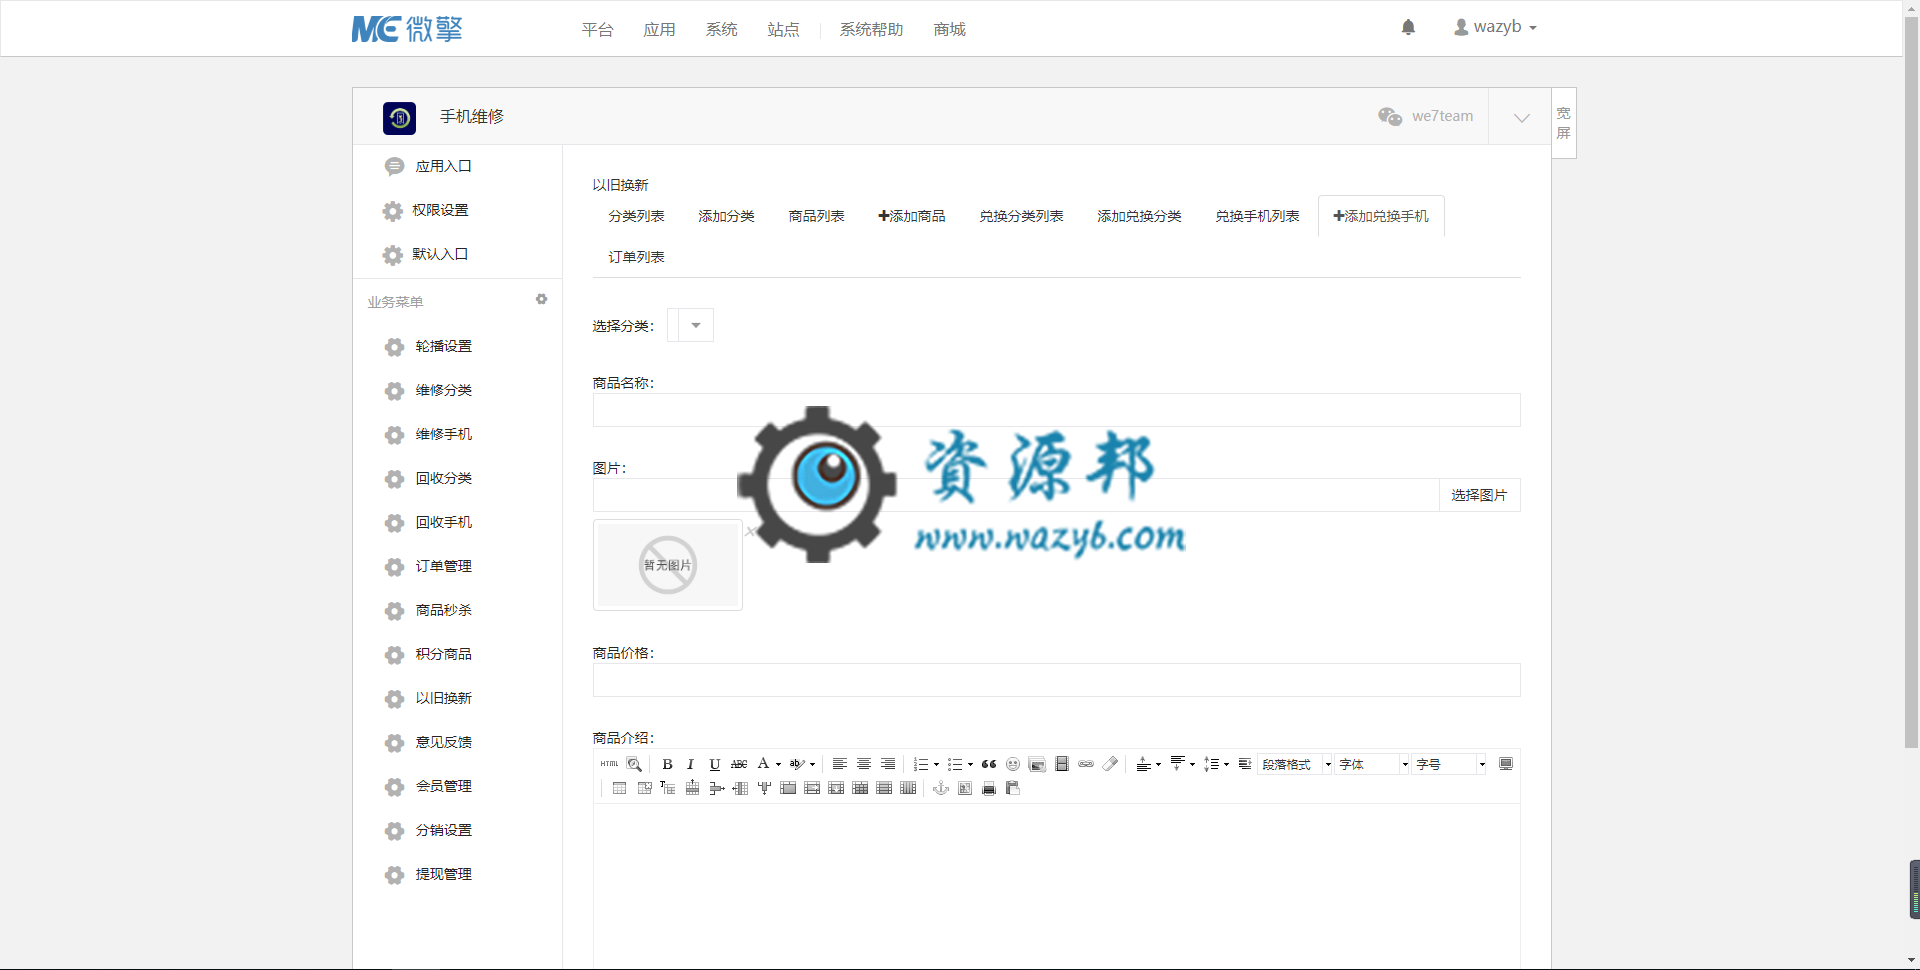Insert a hyperlink in editor
1920x970 pixels.
pyautogui.click(x=1086, y=764)
